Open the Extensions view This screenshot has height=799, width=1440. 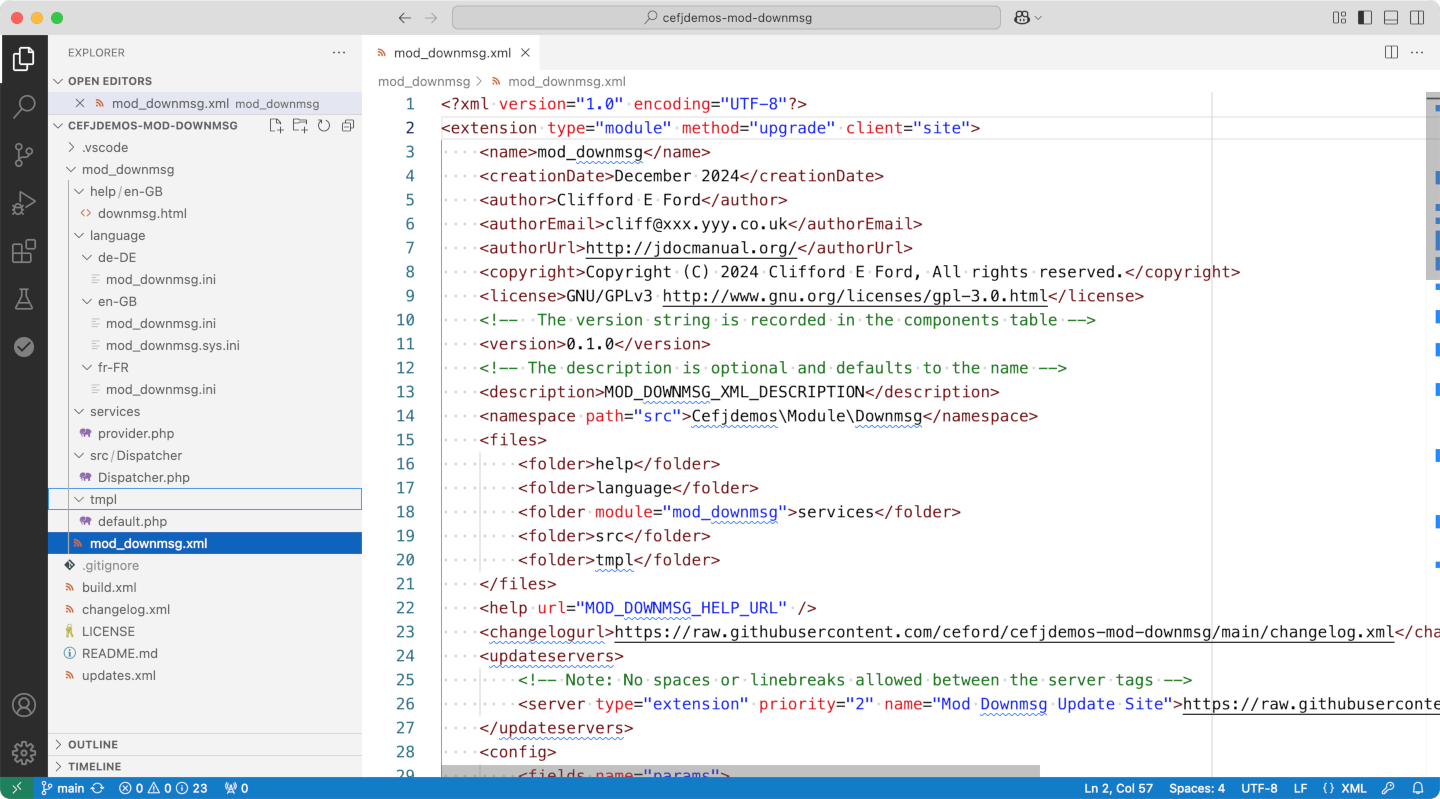click(24, 251)
